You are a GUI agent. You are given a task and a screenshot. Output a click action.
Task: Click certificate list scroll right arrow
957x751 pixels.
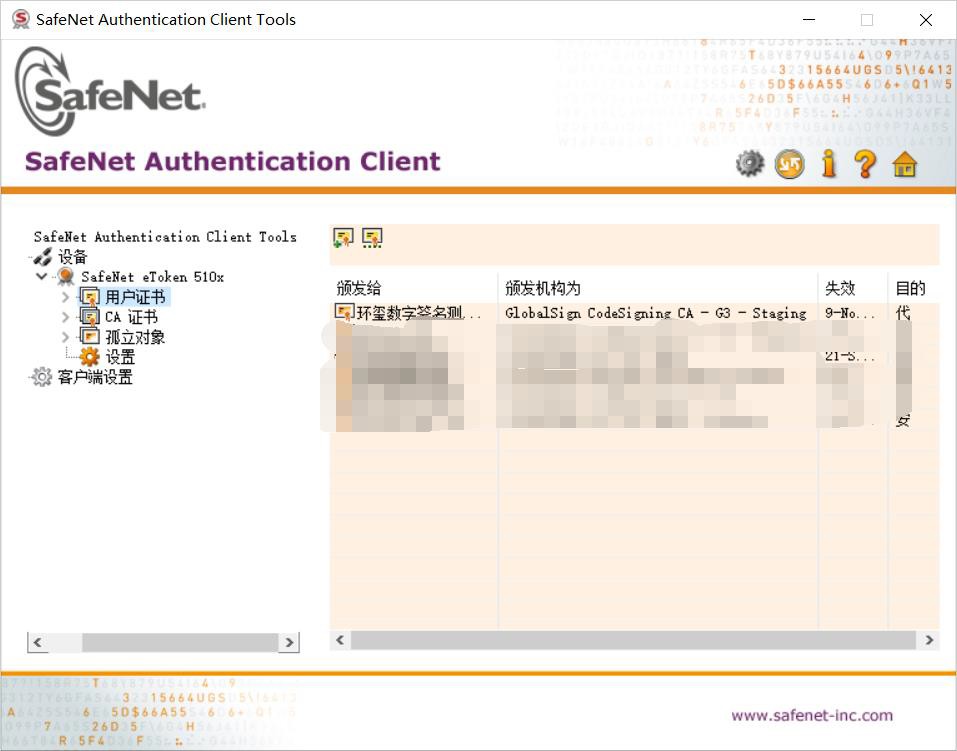click(x=929, y=640)
